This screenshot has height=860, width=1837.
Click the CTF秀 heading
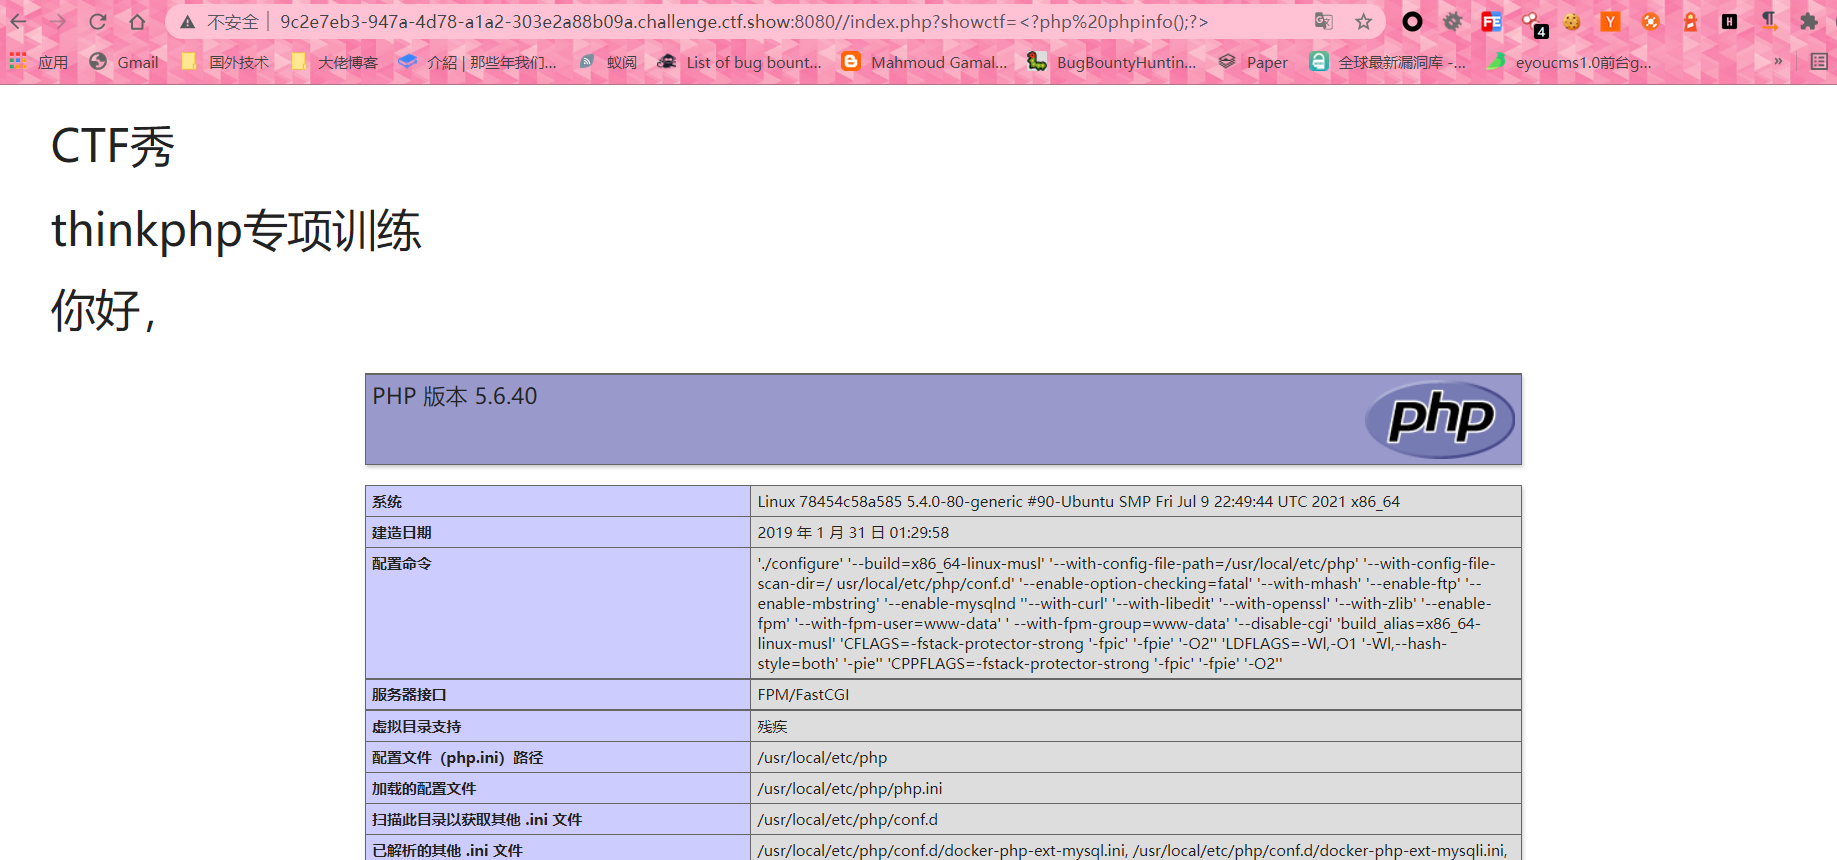click(x=113, y=147)
